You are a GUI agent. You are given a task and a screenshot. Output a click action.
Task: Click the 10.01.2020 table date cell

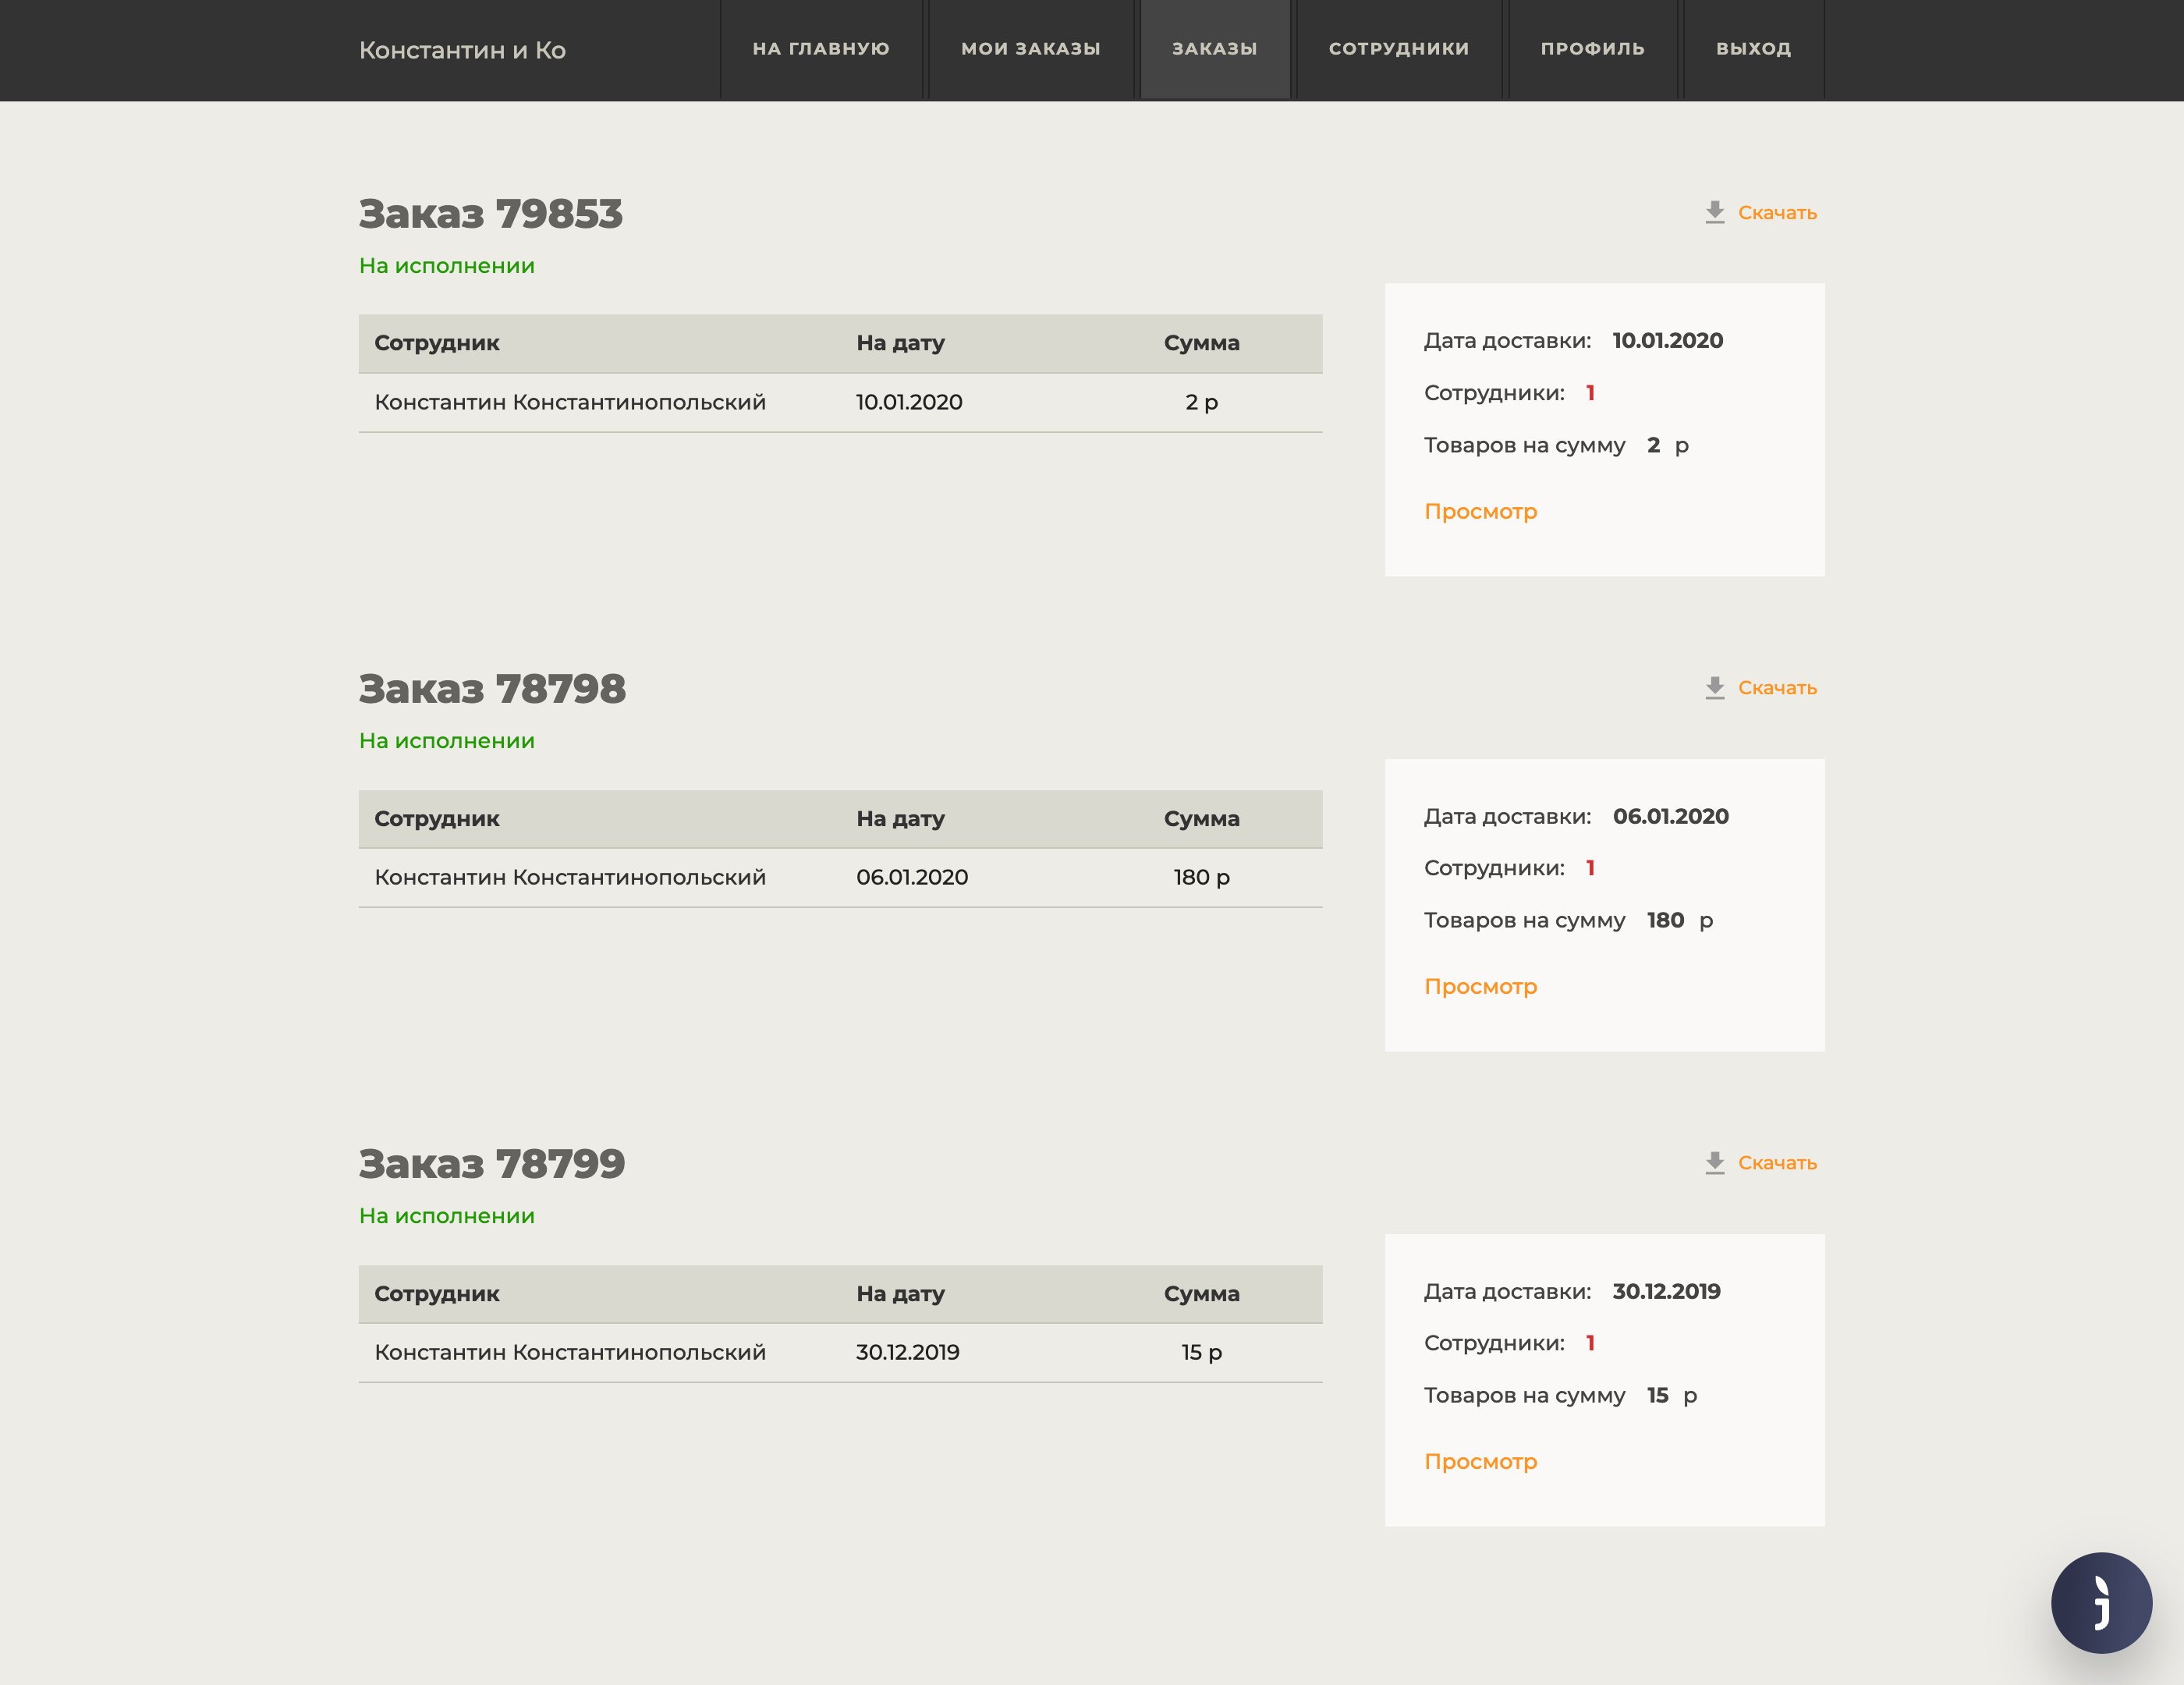[909, 402]
